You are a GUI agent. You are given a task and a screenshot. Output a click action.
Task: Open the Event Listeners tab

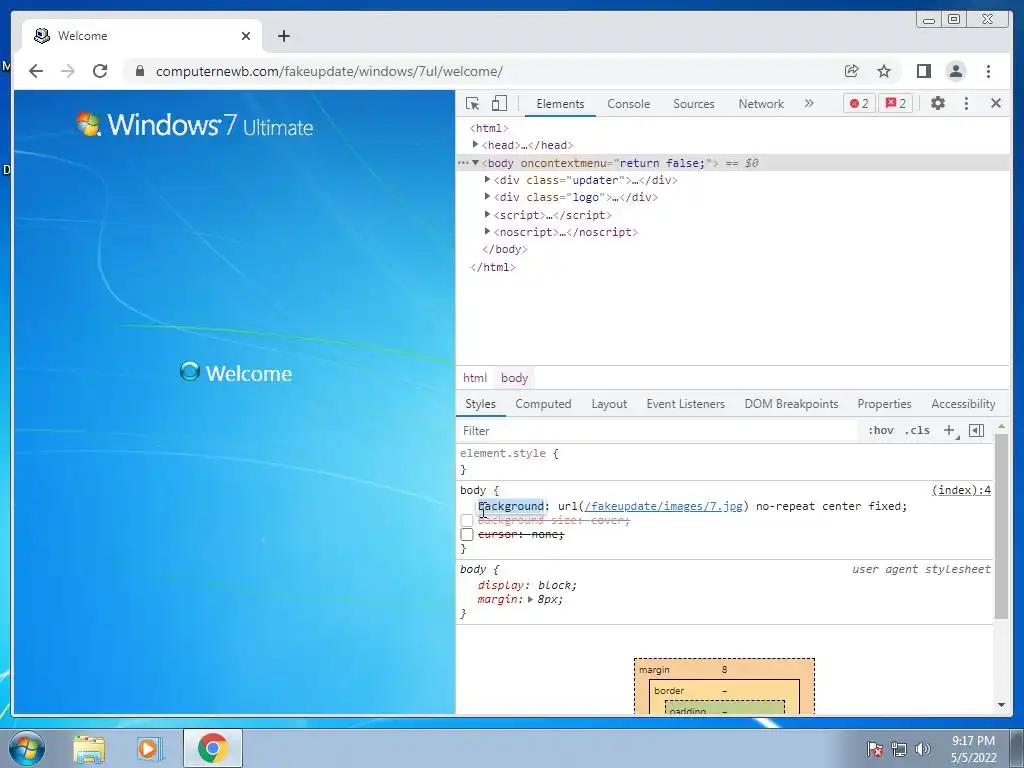pos(685,404)
